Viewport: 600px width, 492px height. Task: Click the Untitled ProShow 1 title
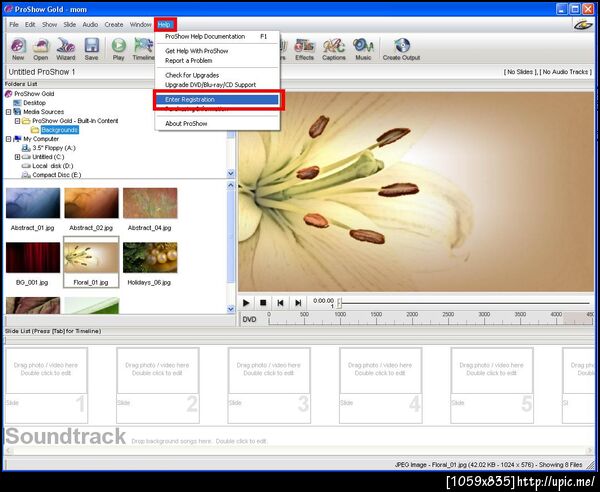tap(42, 72)
